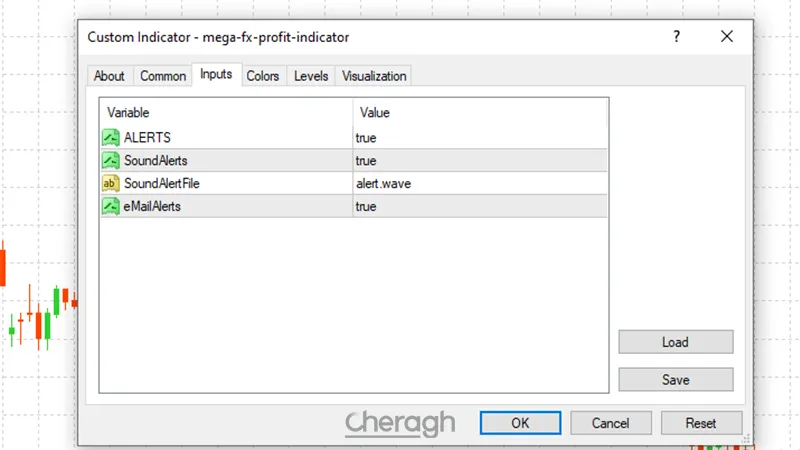Click the SoundAlerts variable boolean icon
The image size is (800, 450).
pyautogui.click(x=110, y=160)
